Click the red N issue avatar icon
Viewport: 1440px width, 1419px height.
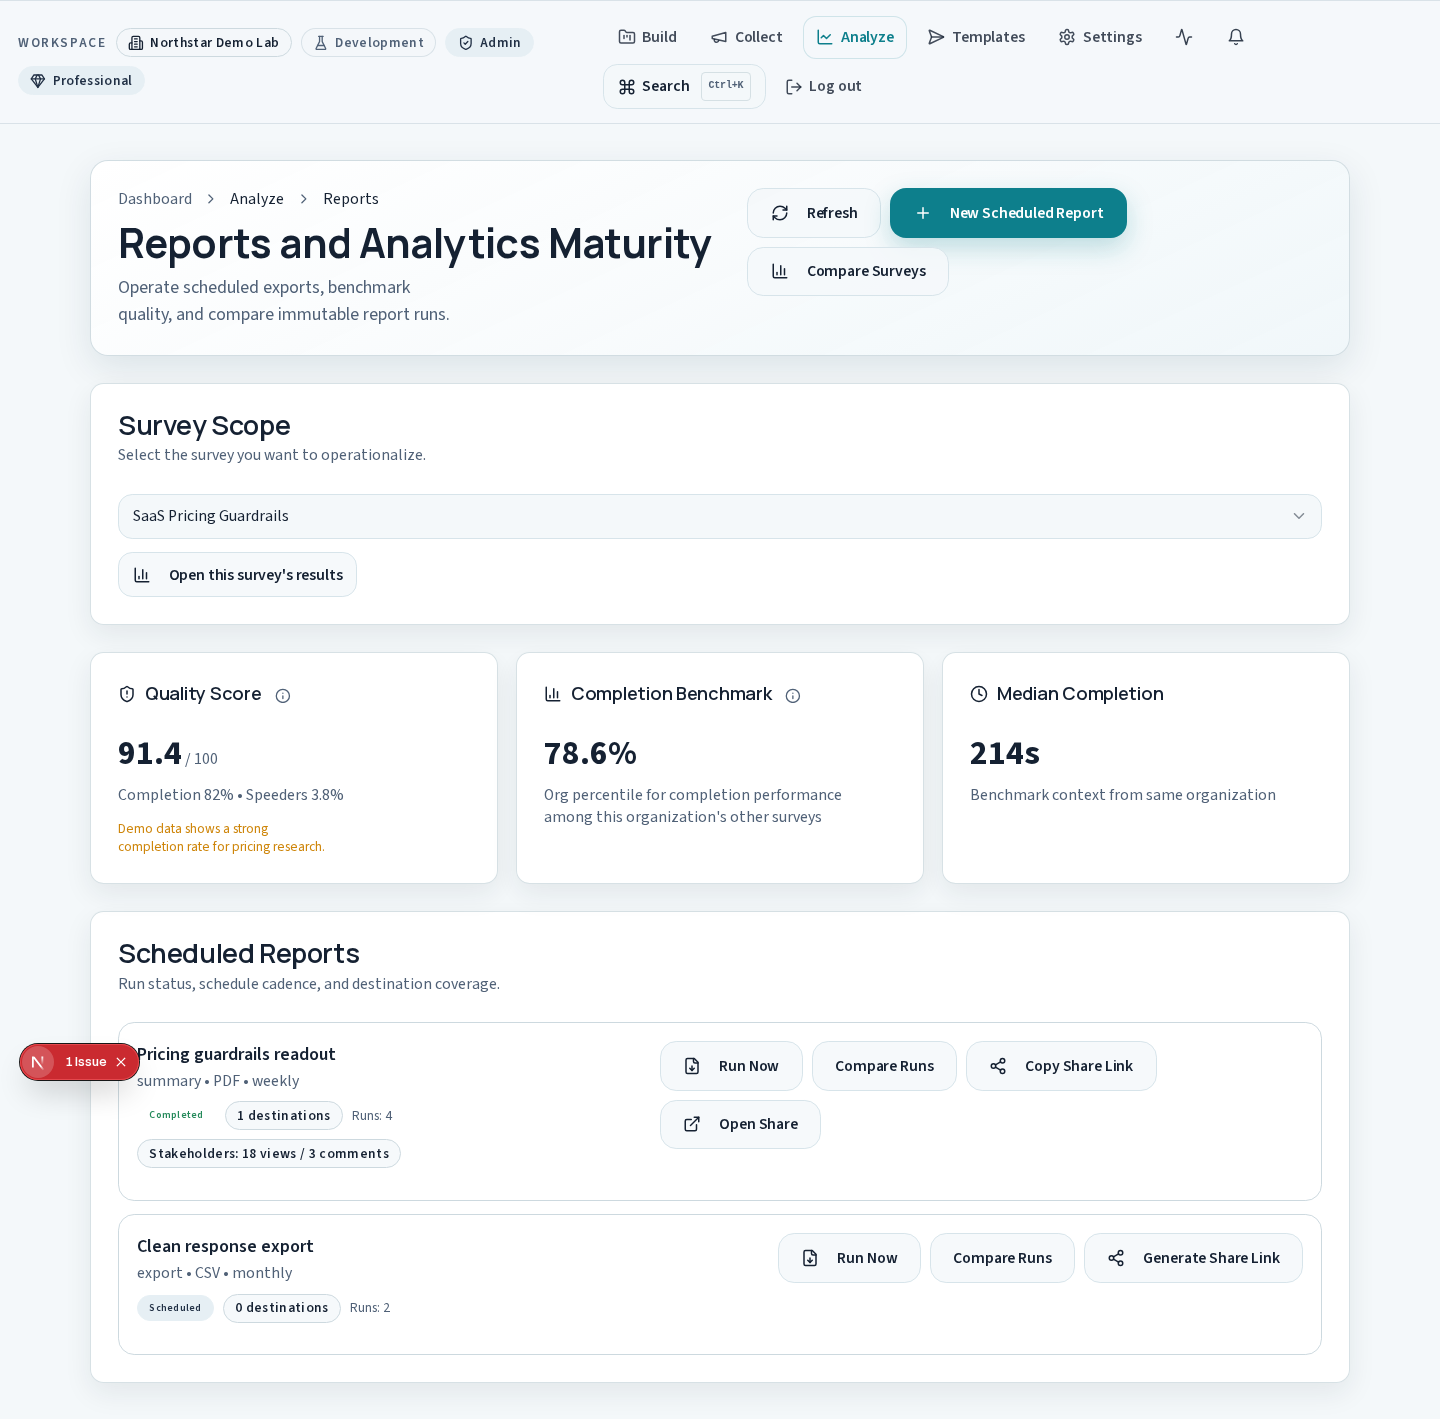tap(38, 1062)
